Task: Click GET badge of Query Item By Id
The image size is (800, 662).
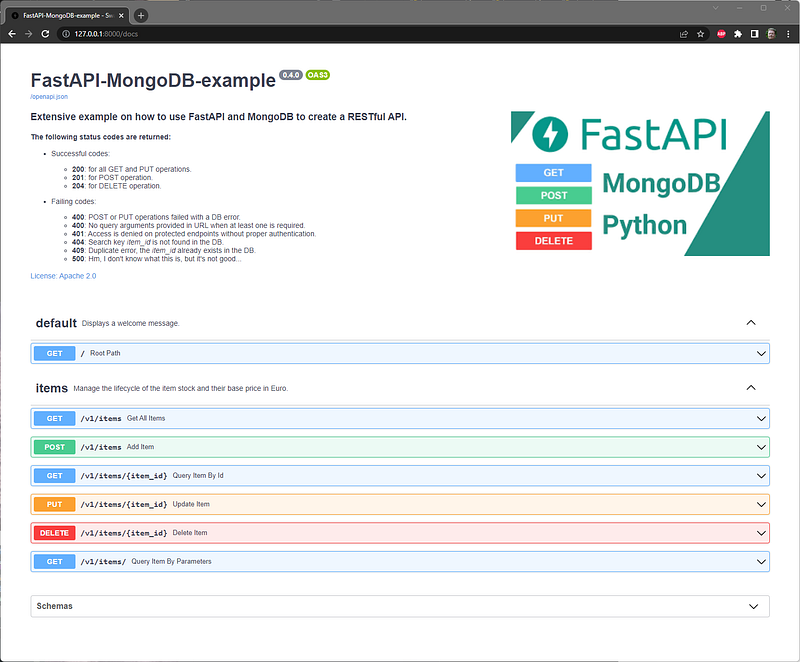Action: tap(55, 476)
